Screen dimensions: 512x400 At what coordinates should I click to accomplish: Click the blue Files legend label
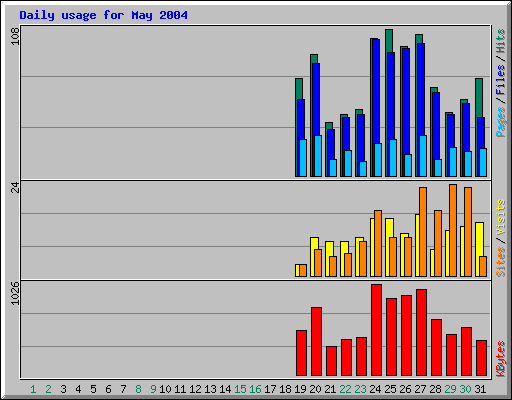click(500, 80)
